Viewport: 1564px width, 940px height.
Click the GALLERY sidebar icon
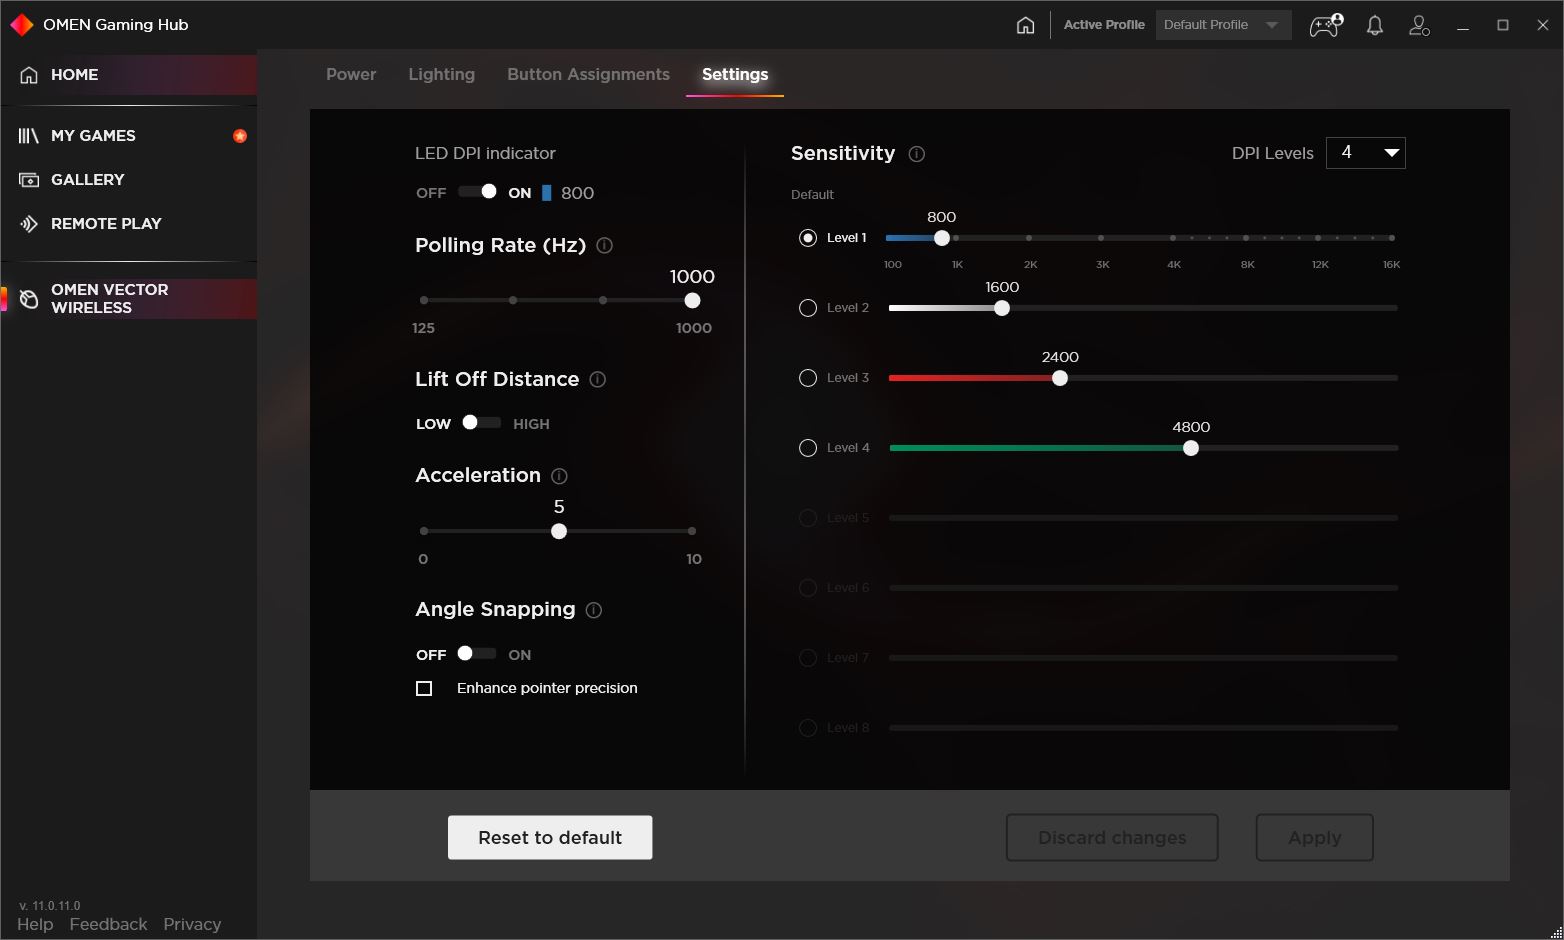pos(29,180)
